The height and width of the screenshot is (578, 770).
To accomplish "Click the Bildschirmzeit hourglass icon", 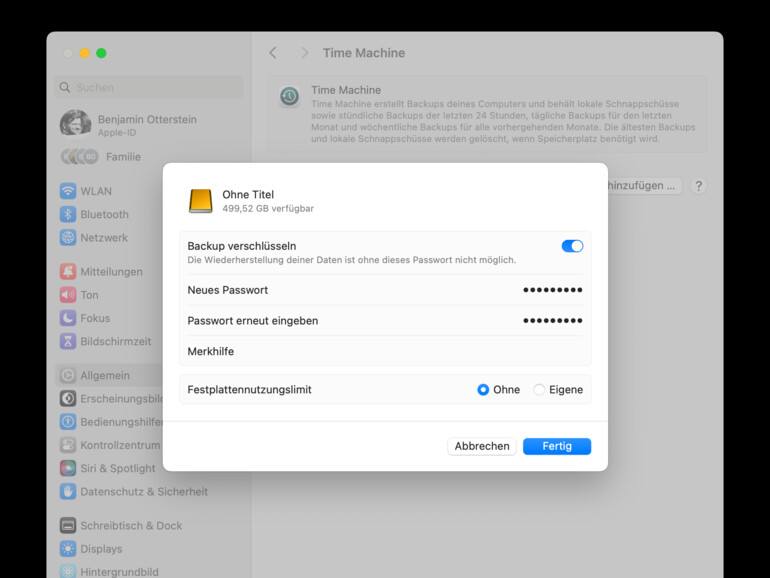I will 68,341.
